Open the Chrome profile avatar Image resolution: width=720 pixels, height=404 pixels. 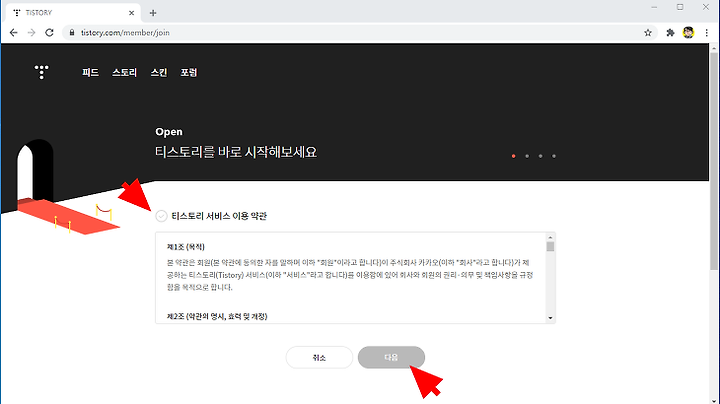pos(688,33)
